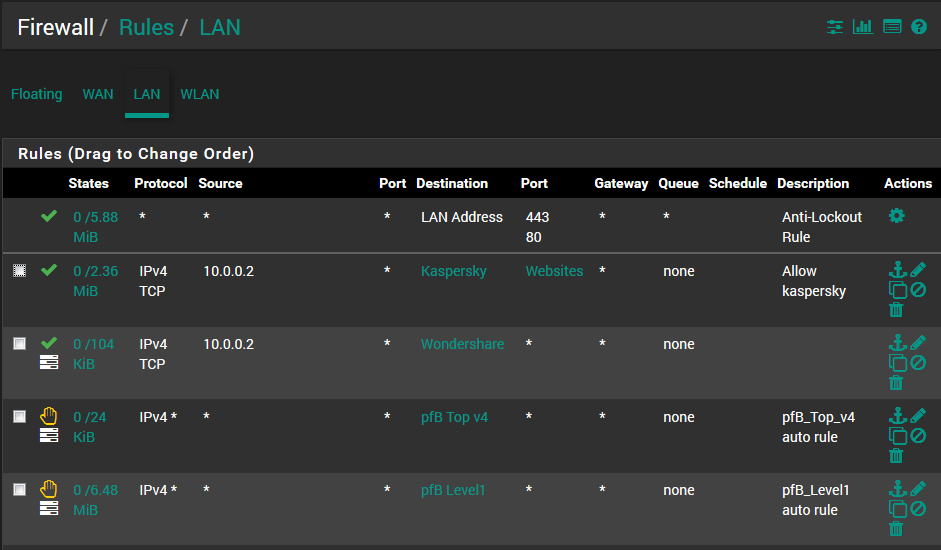
Task: Open related settings sliders icon in header
Action: coord(835,27)
